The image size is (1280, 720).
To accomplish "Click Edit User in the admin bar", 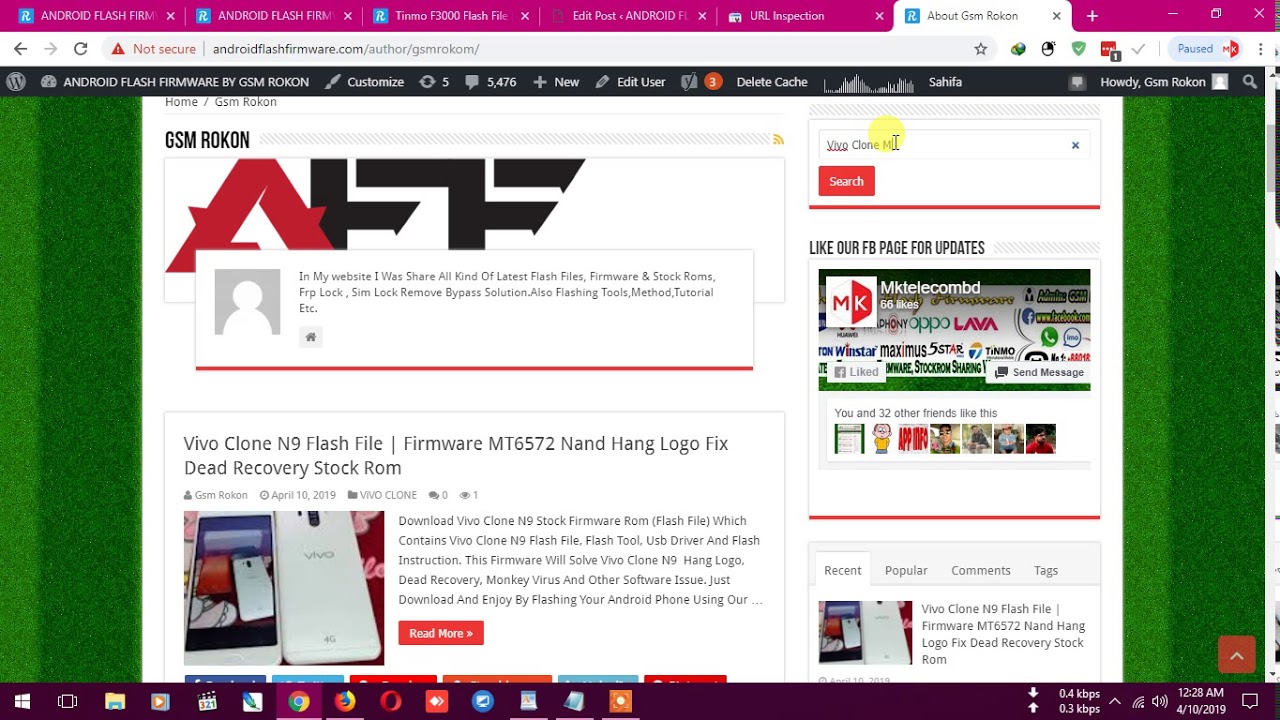I will click(x=630, y=82).
